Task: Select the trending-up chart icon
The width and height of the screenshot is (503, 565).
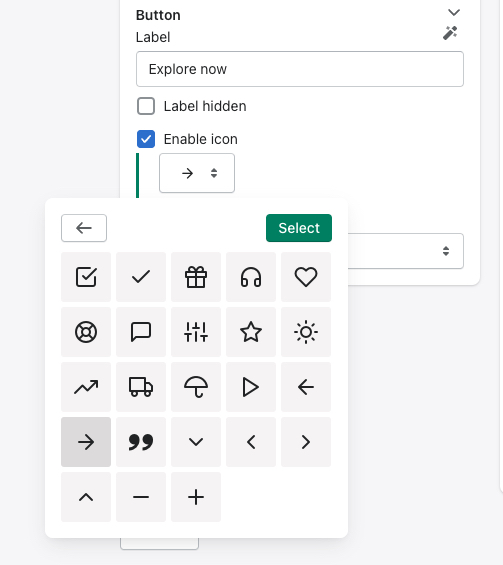Action: click(86, 387)
